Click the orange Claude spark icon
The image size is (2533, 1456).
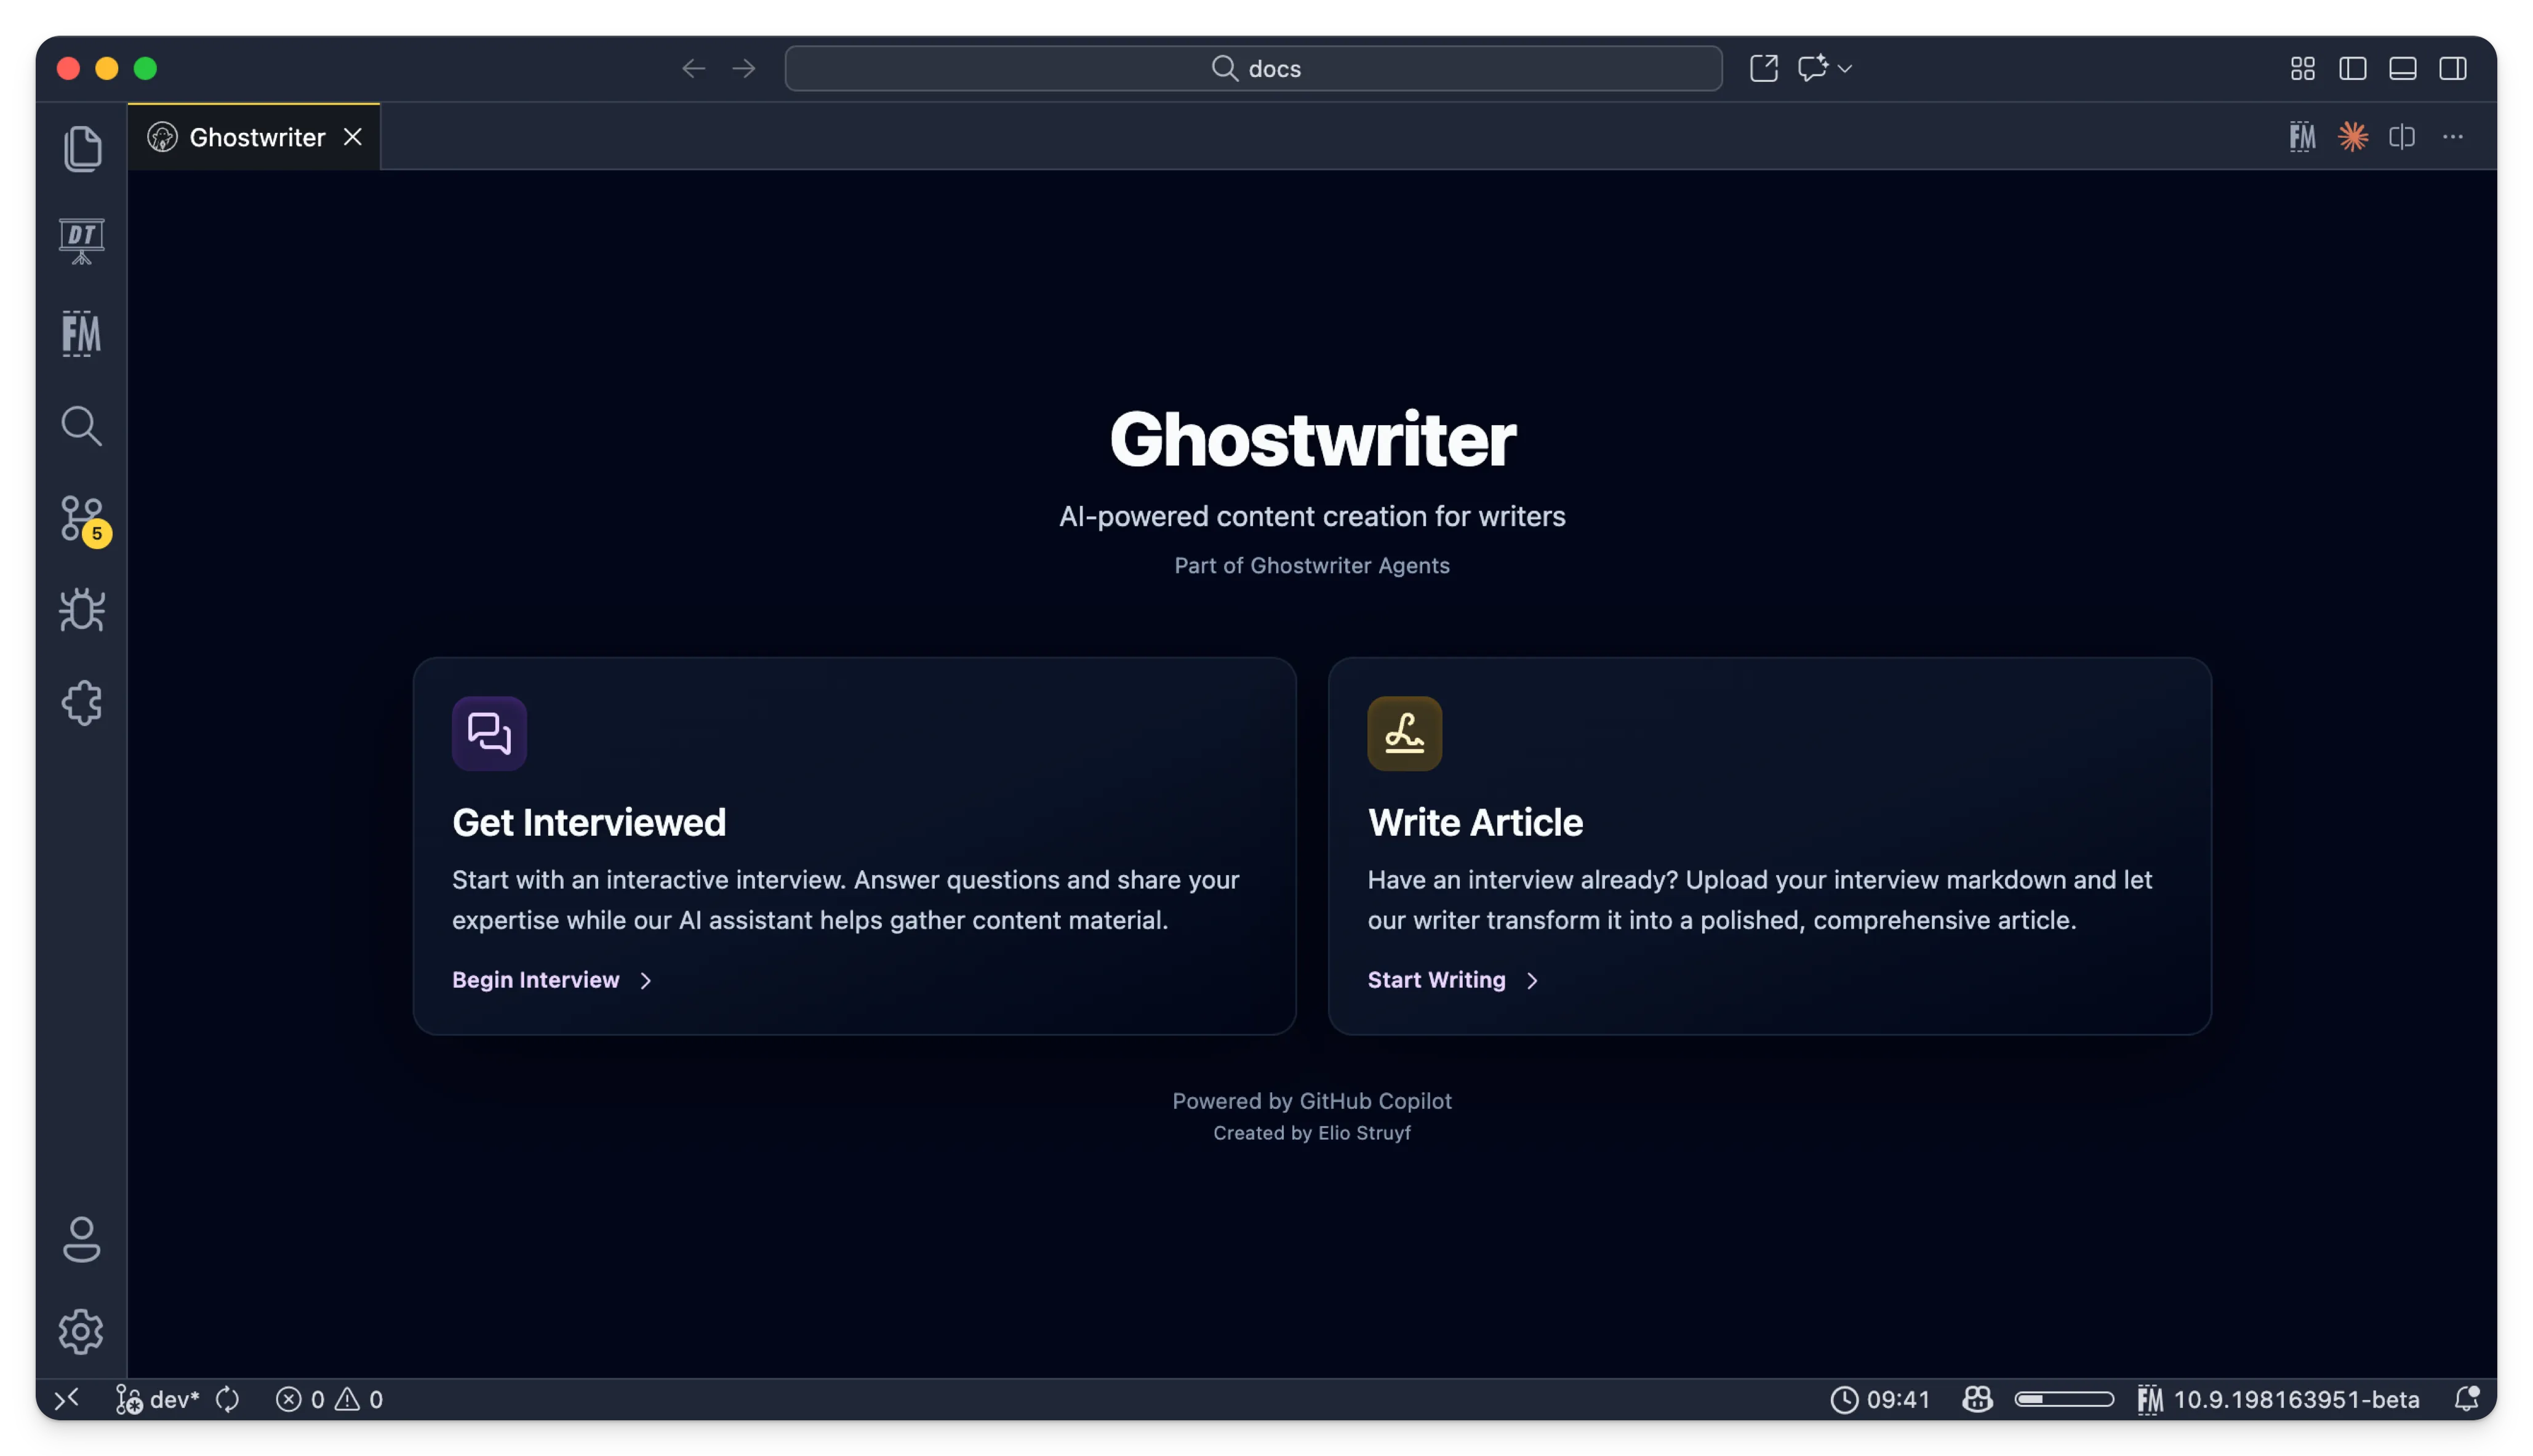[x=2352, y=137]
